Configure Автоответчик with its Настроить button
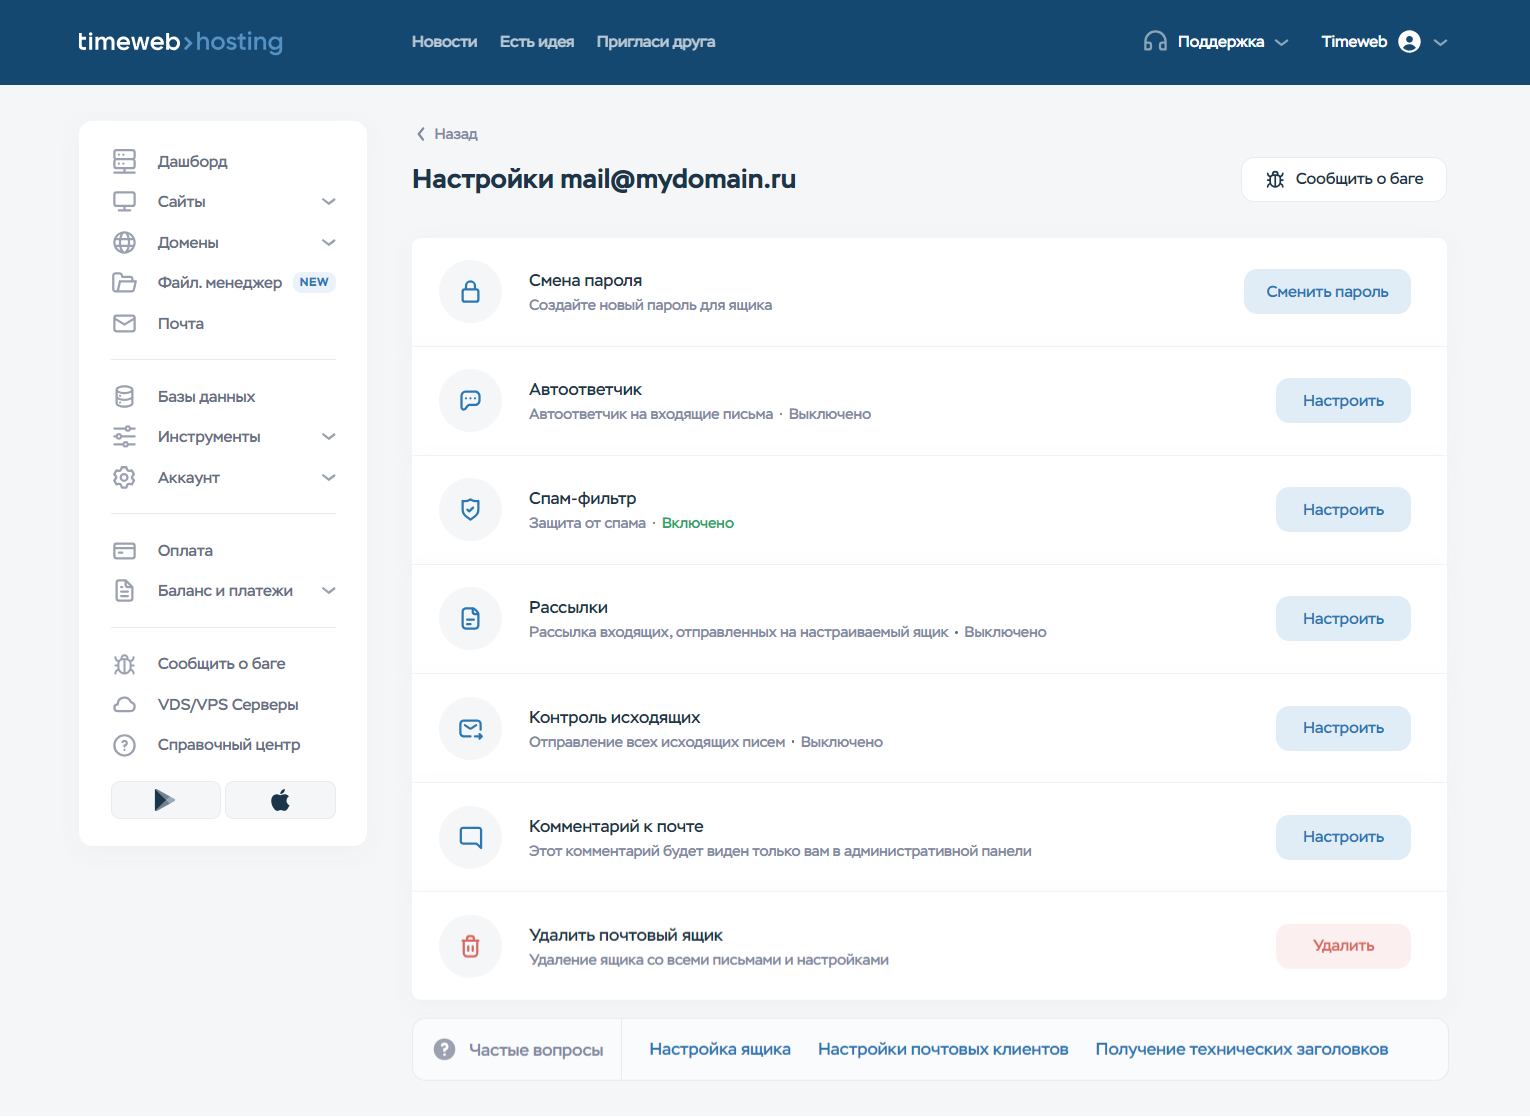The width and height of the screenshot is (1530, 1117). [x=1342, y=401]
